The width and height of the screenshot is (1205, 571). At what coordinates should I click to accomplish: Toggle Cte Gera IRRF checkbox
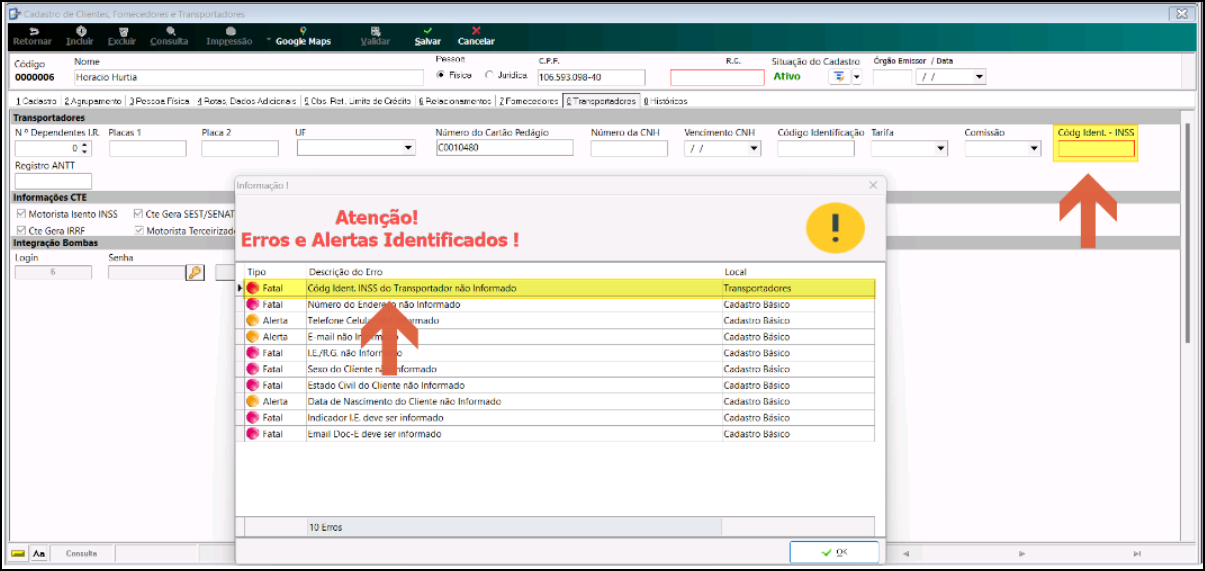click(x=20, y=230)
